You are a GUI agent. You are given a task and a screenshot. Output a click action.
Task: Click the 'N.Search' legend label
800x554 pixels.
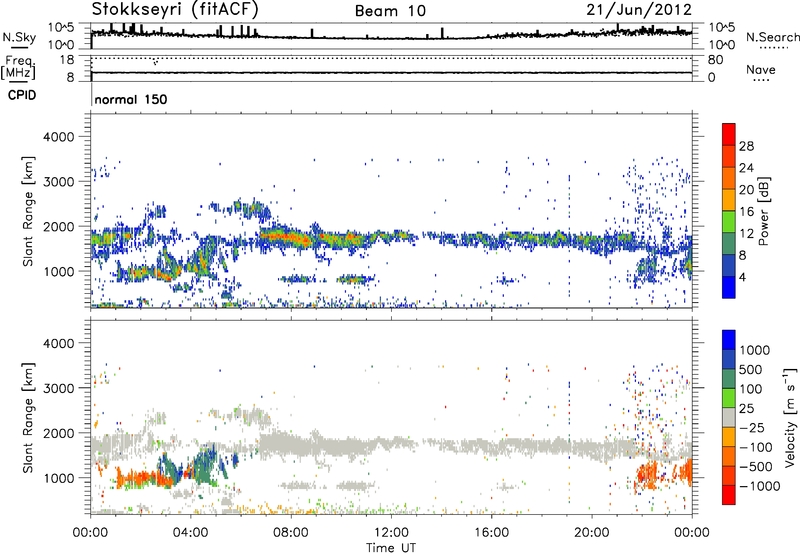(772, 37)
